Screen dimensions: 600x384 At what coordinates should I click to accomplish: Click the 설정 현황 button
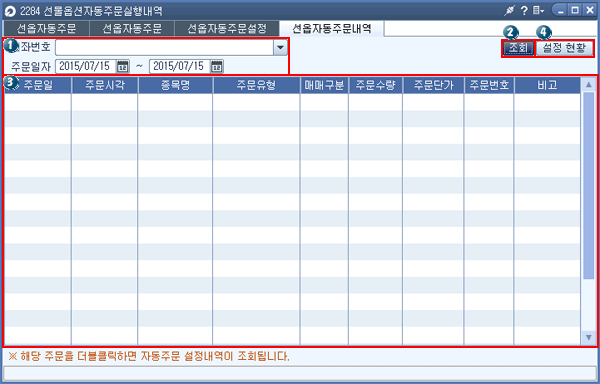(x=564, y=48)
